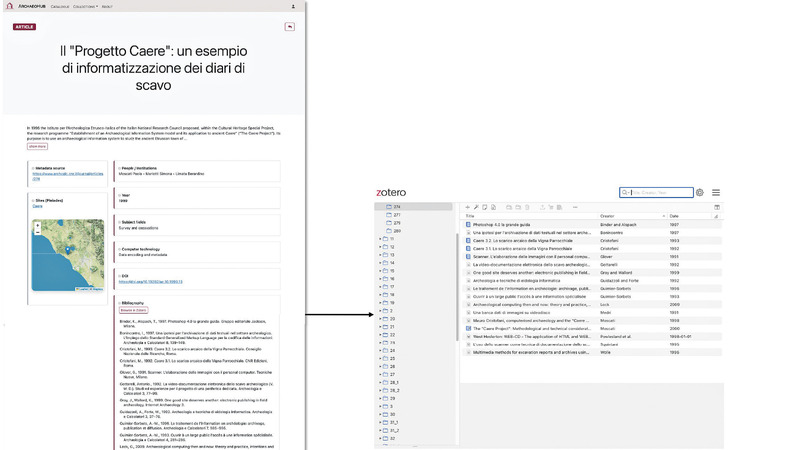Click the Creator cell 'Gray and Walford'

616,272
